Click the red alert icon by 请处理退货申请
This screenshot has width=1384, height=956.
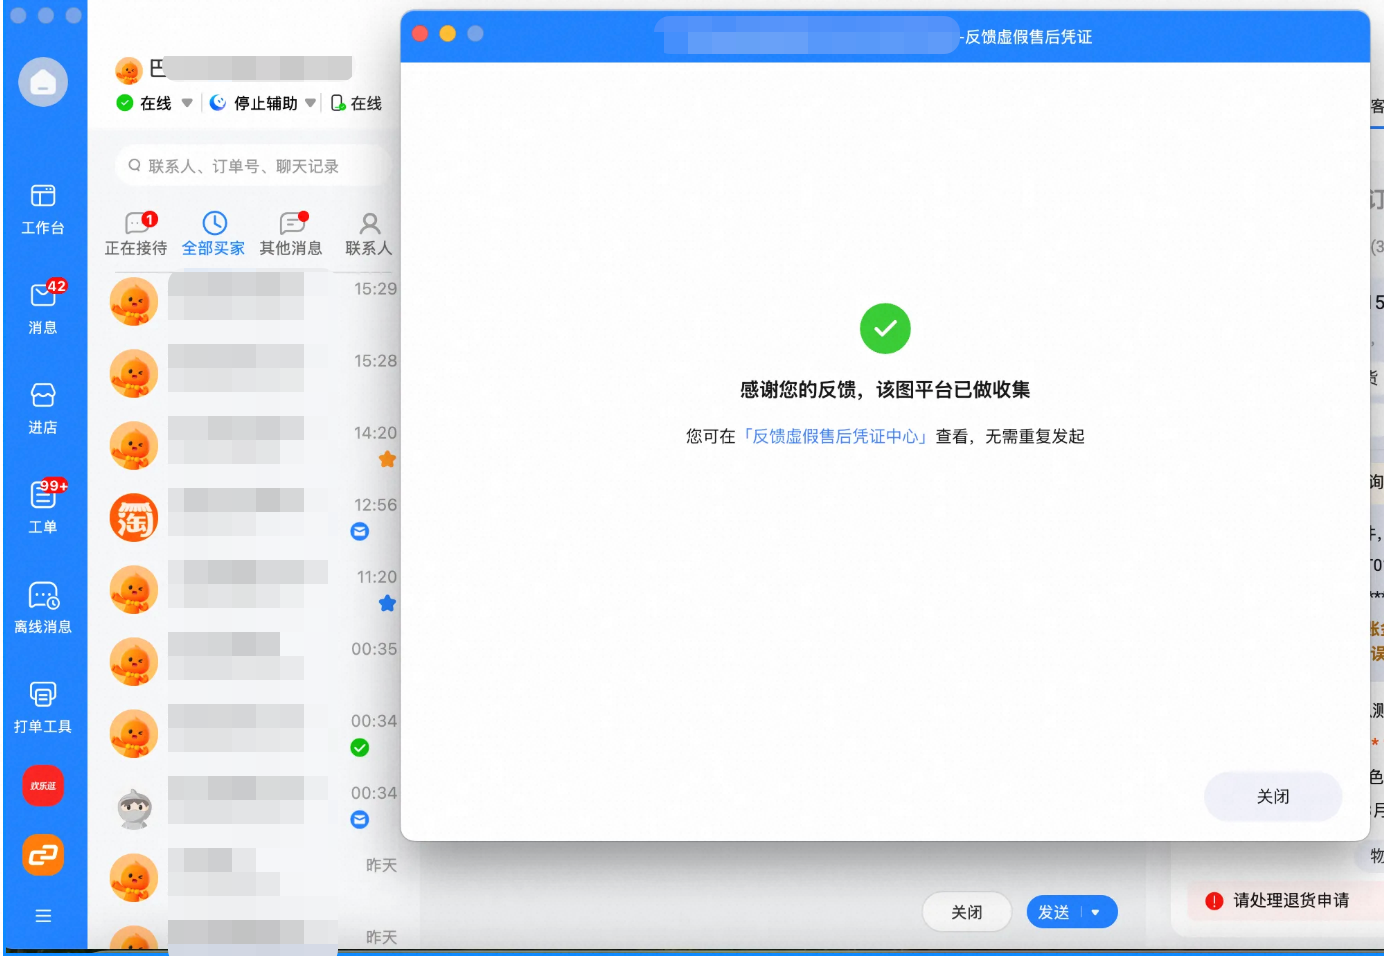[x=1214, y=901]
